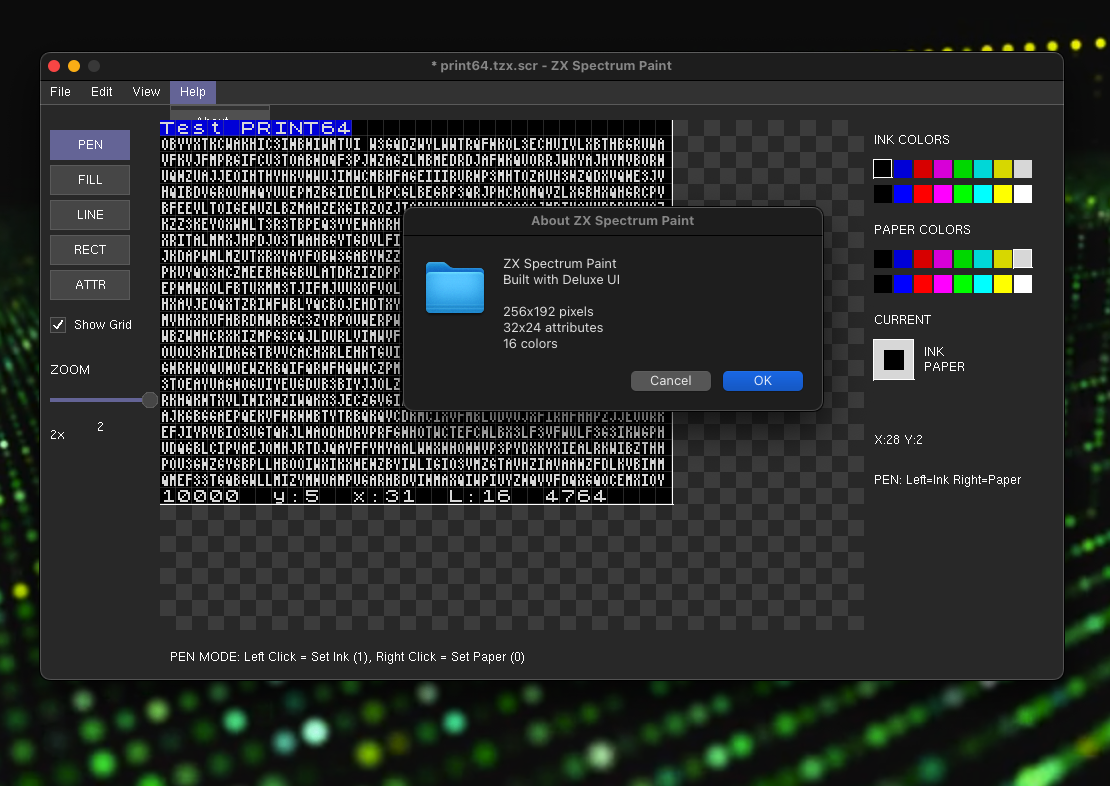Set paper to bright yellow, bottom row swatch

1002,284
